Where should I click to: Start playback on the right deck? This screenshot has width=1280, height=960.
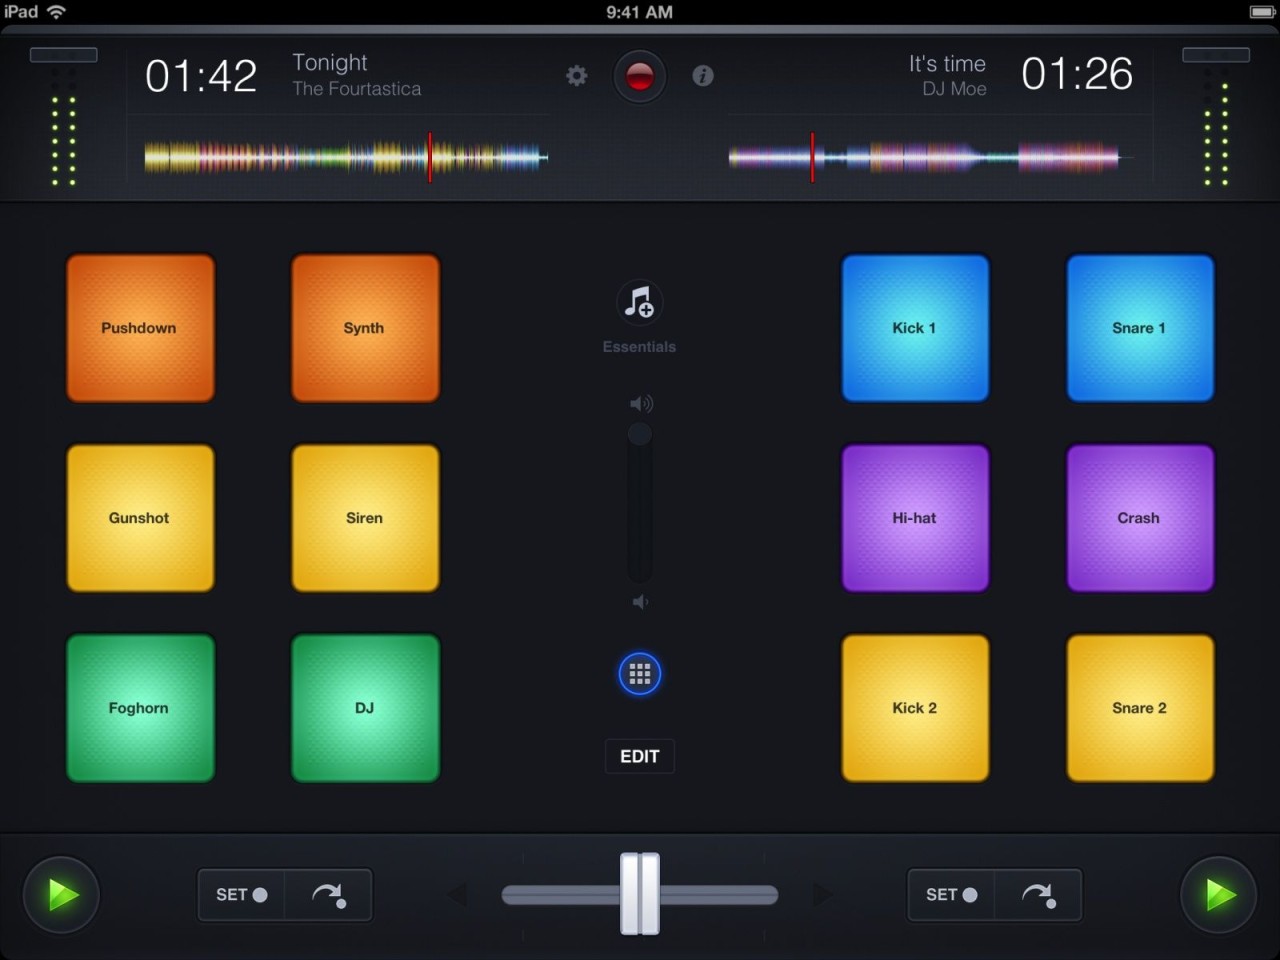(1218, 895)
